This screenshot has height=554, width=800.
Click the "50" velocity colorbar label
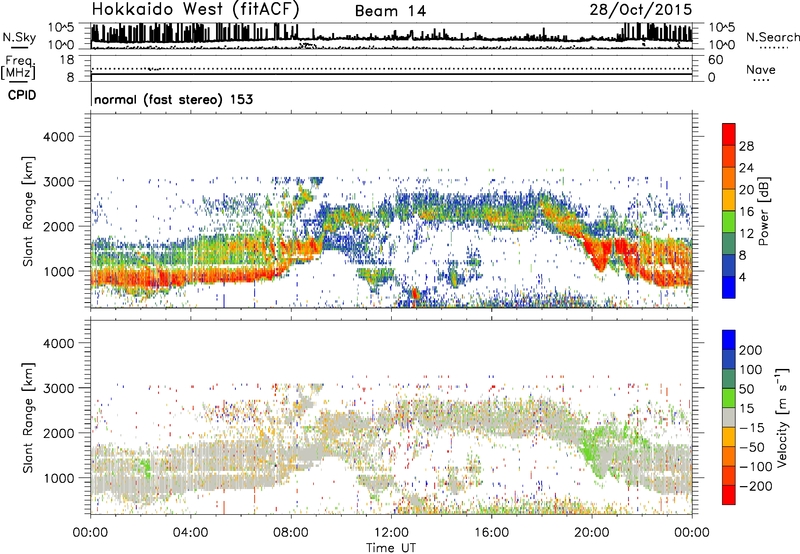[746, 389]
